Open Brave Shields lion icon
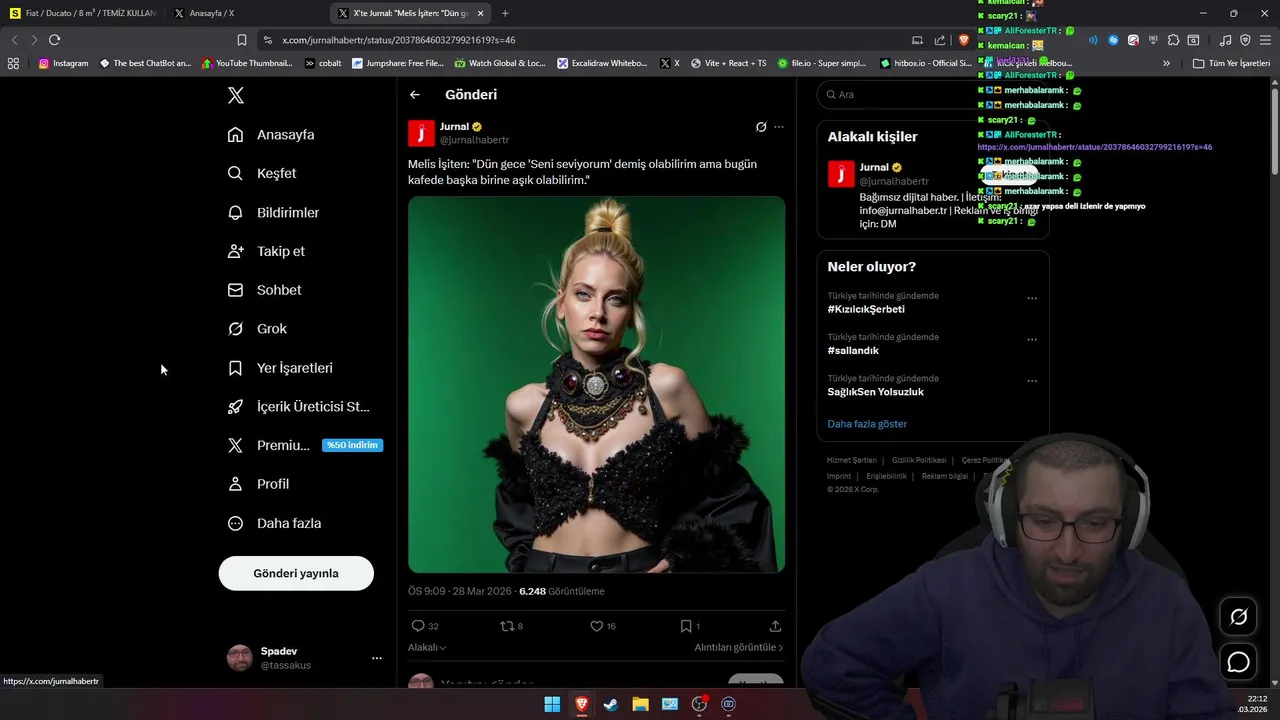 [964, 40]
